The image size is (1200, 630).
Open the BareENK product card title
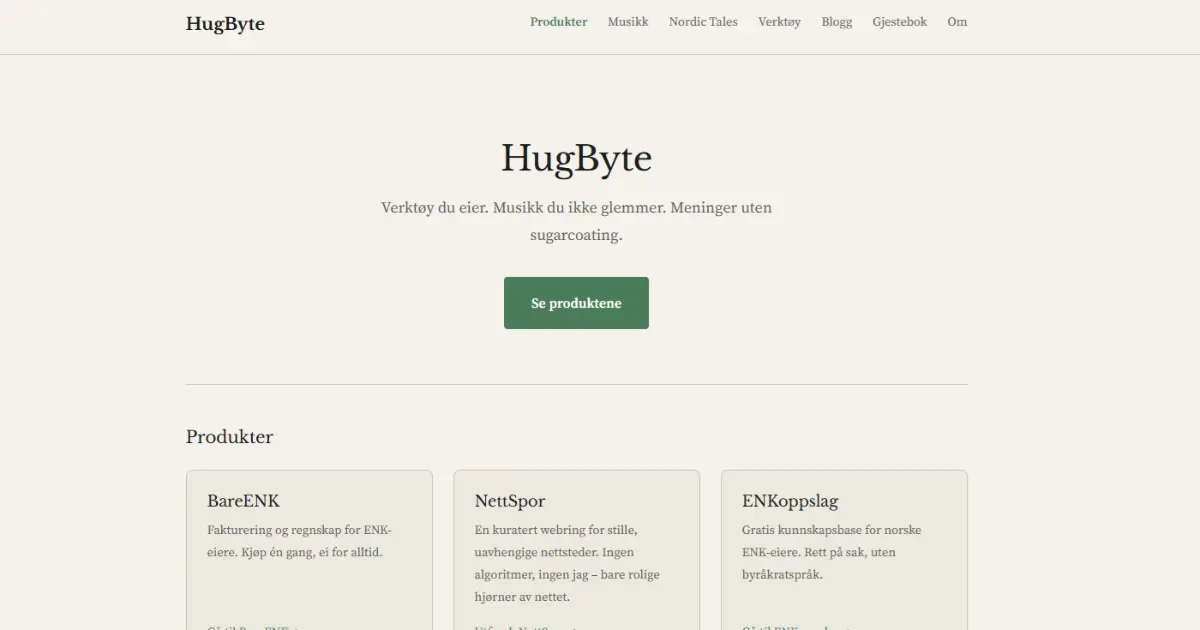pyautogui.click(x=243, y=501)
